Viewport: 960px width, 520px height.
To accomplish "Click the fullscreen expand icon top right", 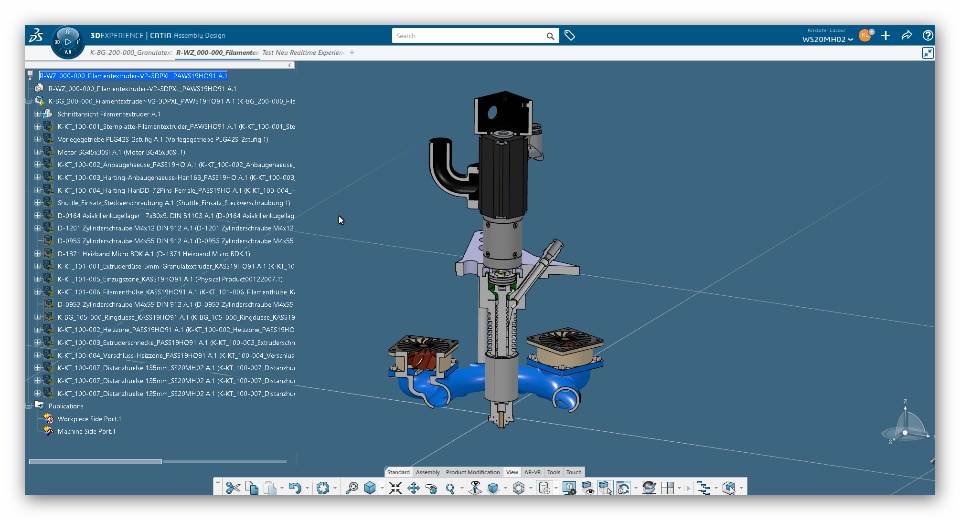I will [x=928, y=53].
